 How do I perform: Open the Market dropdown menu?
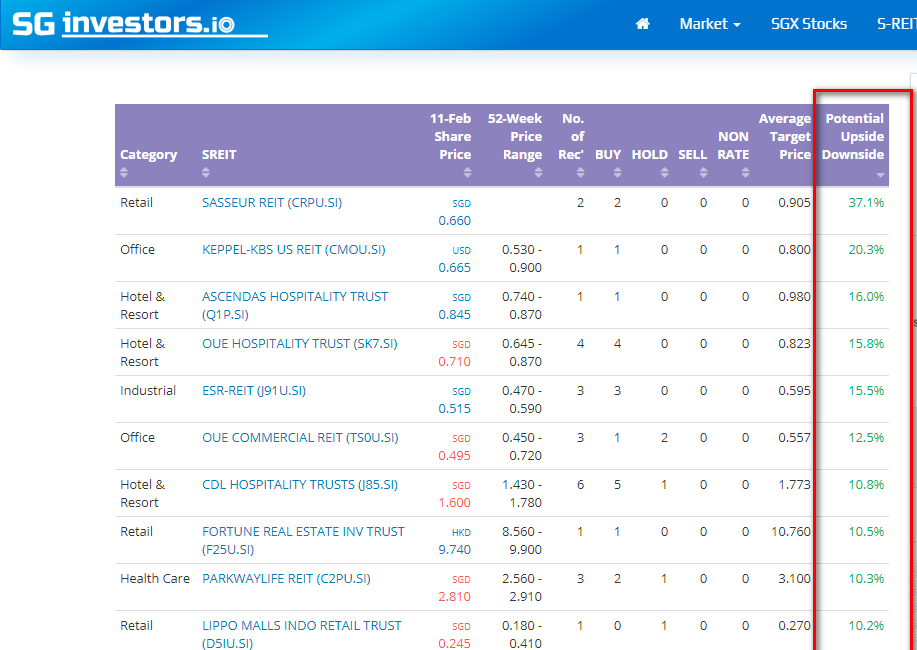710,24
